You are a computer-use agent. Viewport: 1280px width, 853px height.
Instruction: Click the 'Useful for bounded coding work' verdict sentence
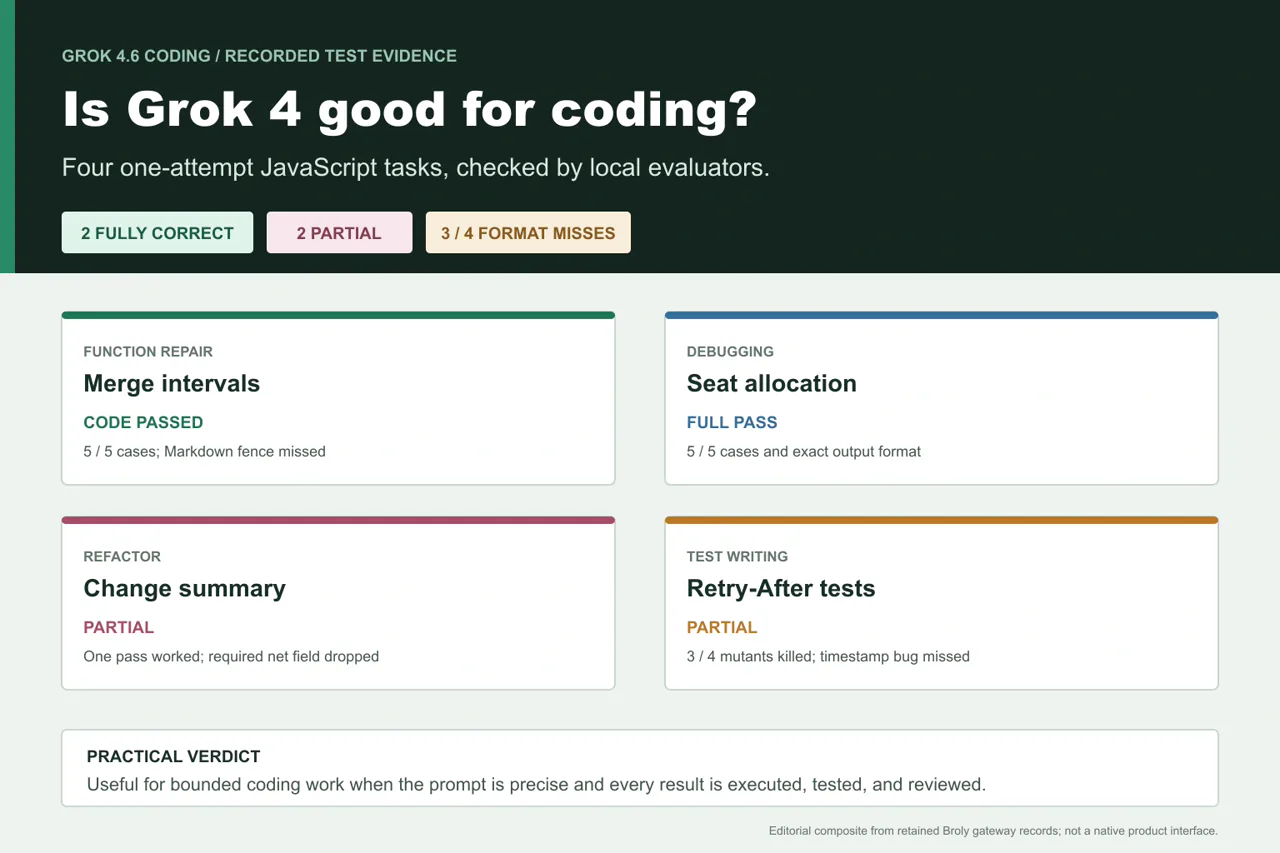tap(536, 784)
